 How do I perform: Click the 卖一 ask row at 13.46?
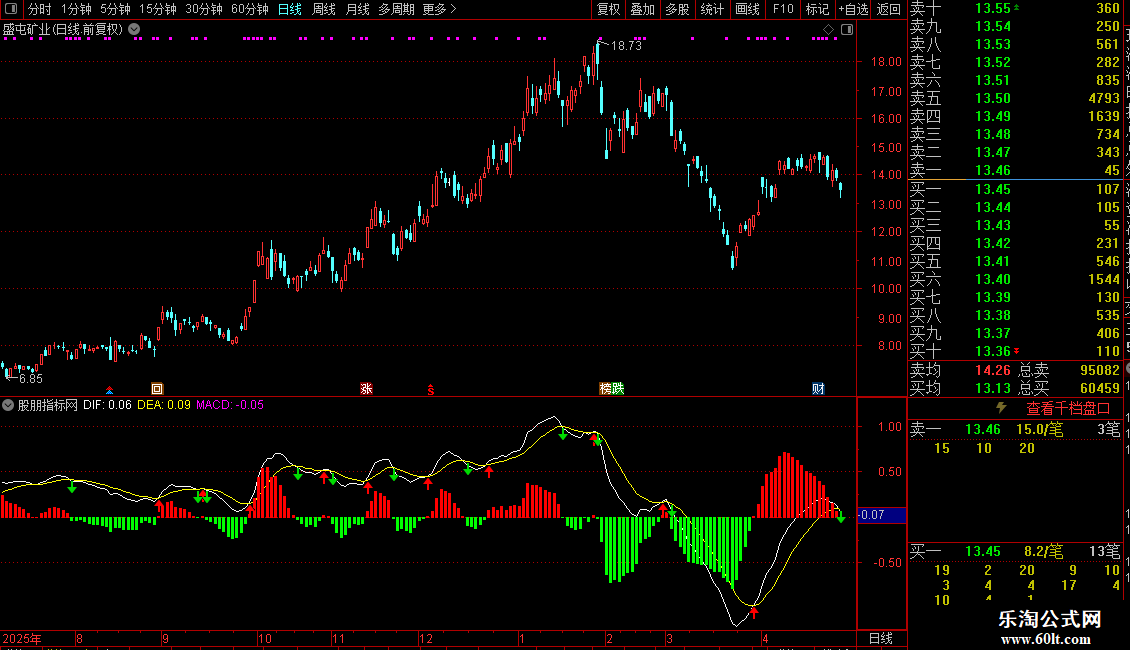(1015, 170)
